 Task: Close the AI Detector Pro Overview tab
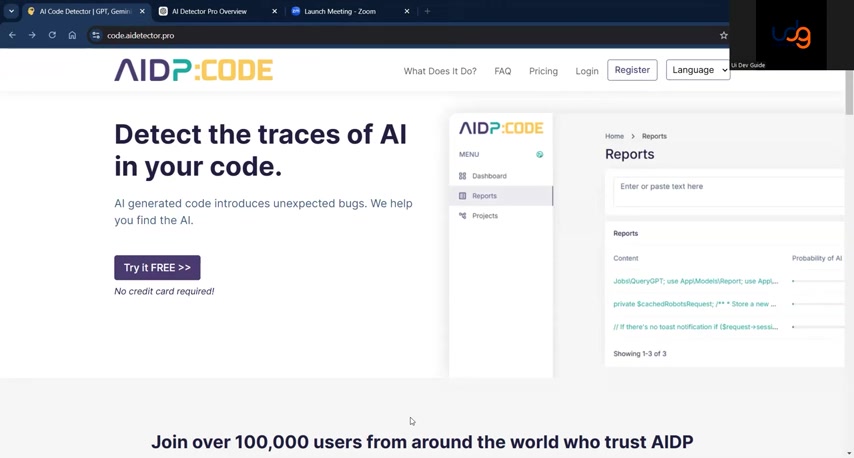[274, 11]
